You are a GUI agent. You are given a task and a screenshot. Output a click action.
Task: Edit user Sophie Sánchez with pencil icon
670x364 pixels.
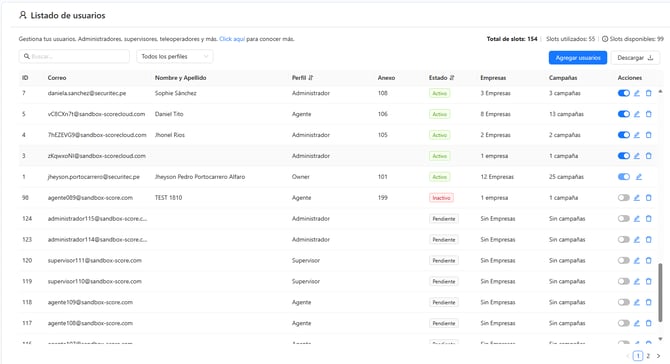coord(637,93)
